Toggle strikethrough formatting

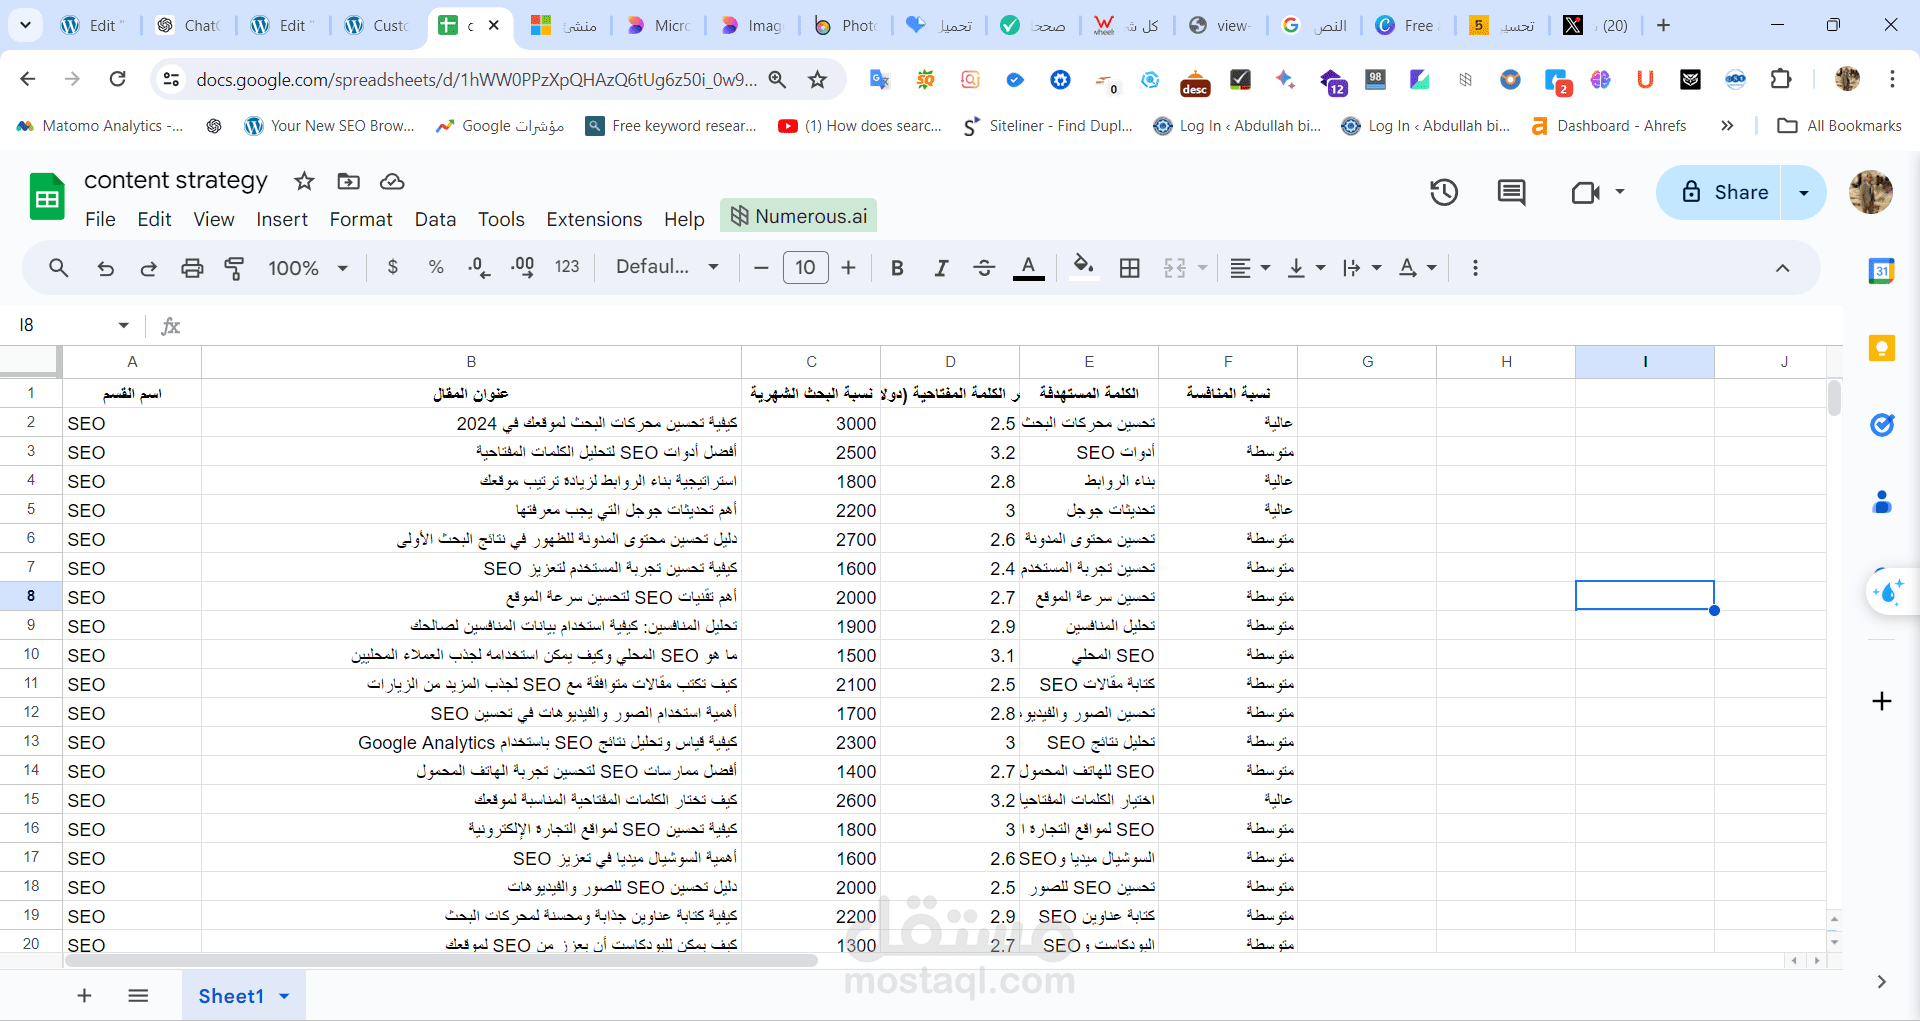click(984, 267)
